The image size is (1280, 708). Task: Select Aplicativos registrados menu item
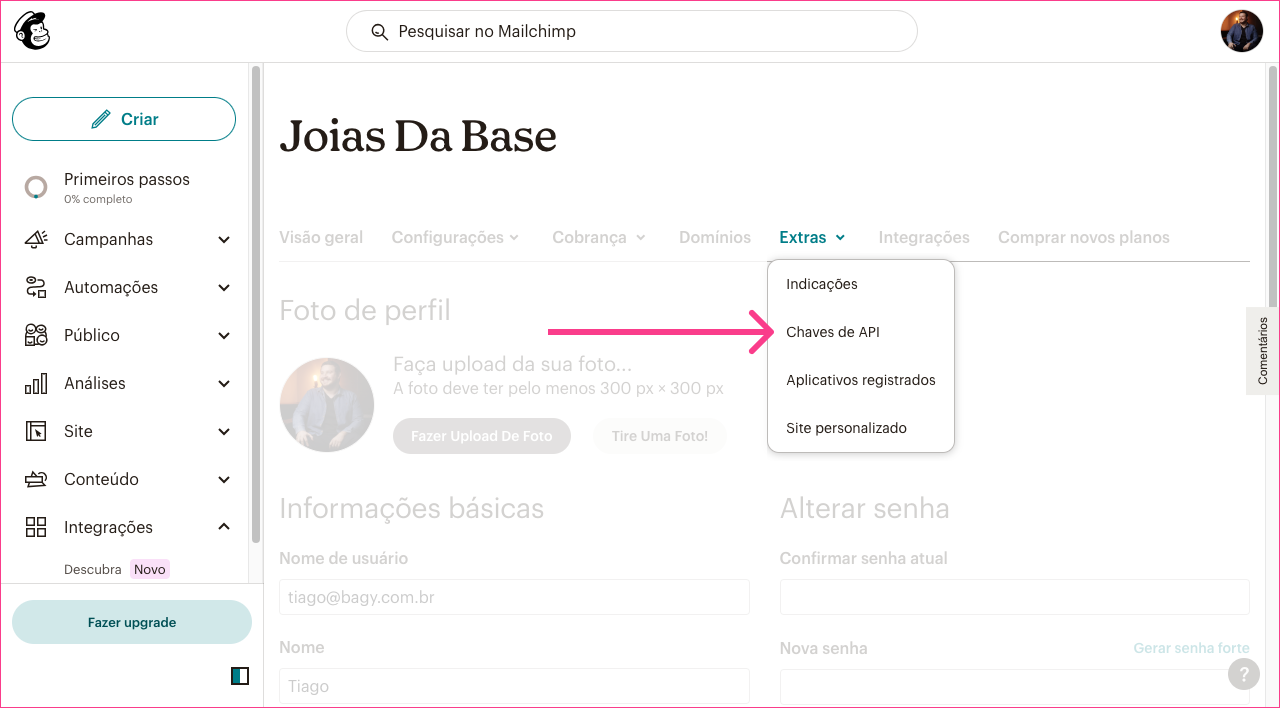[861, 380]
